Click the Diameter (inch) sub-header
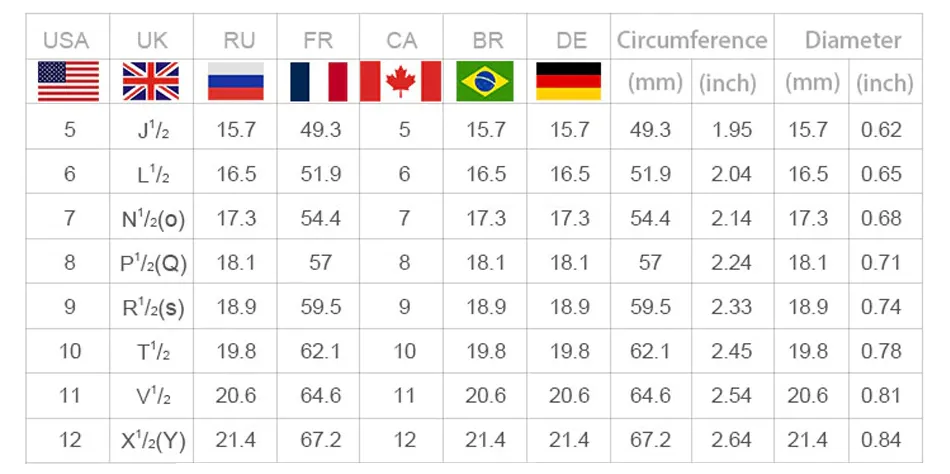Screen dimensions: 950x474 (x=885, y=83)
